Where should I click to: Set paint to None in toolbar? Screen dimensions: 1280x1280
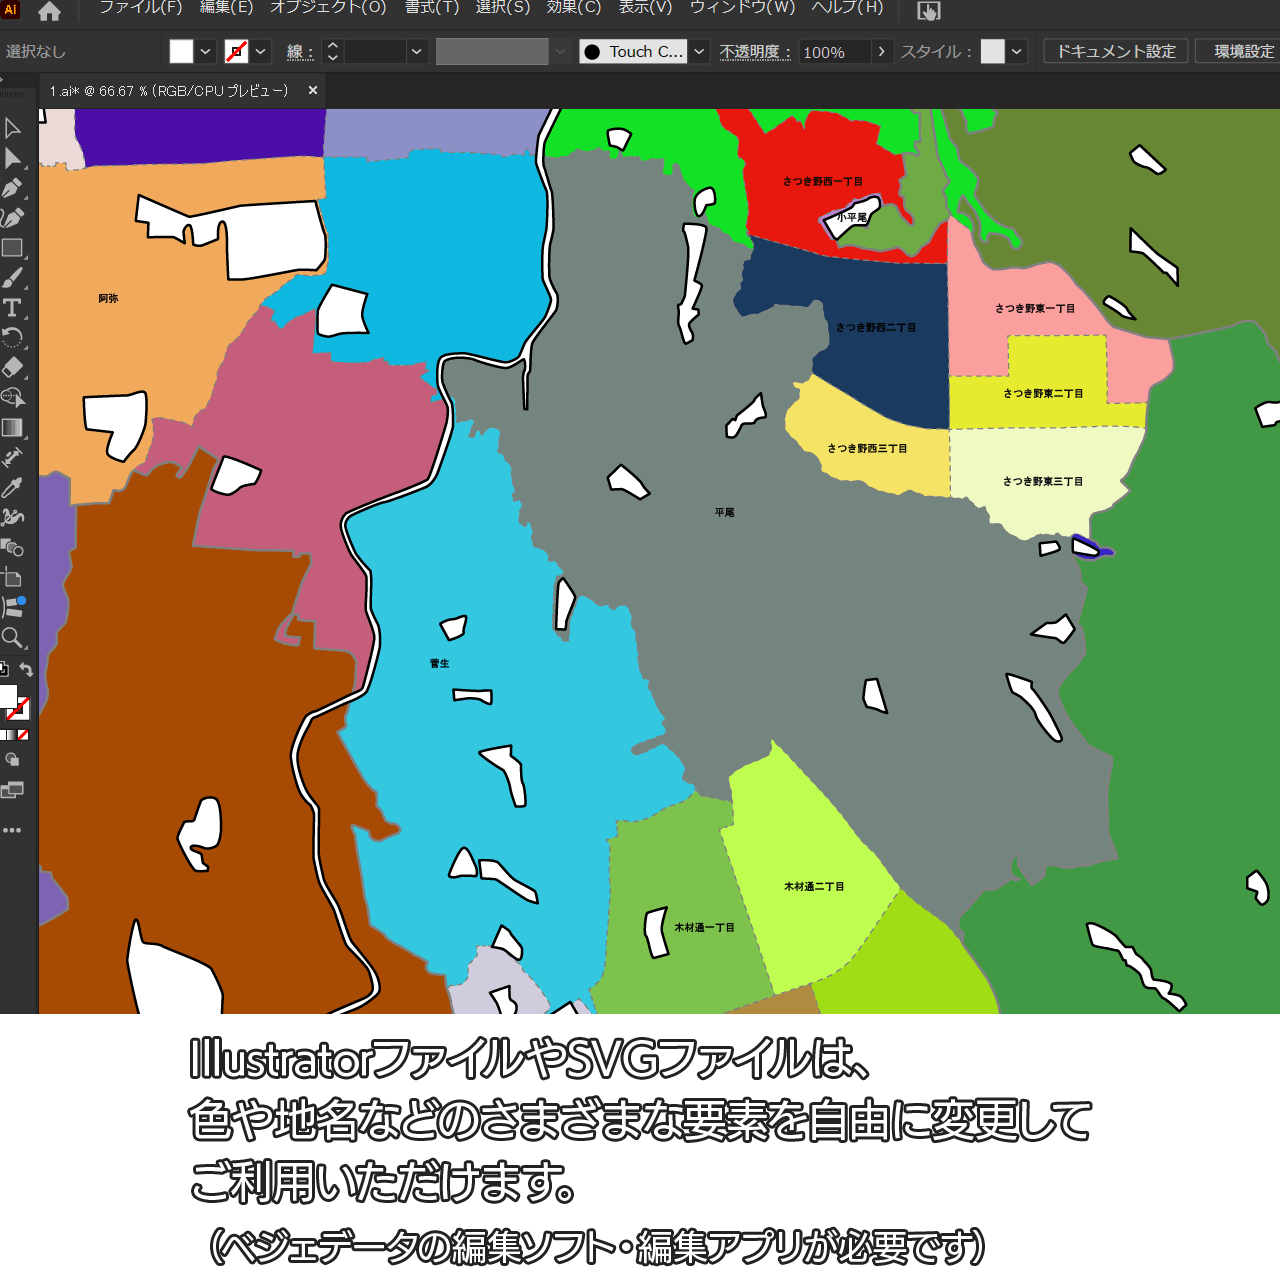click(x=23, y=735)
